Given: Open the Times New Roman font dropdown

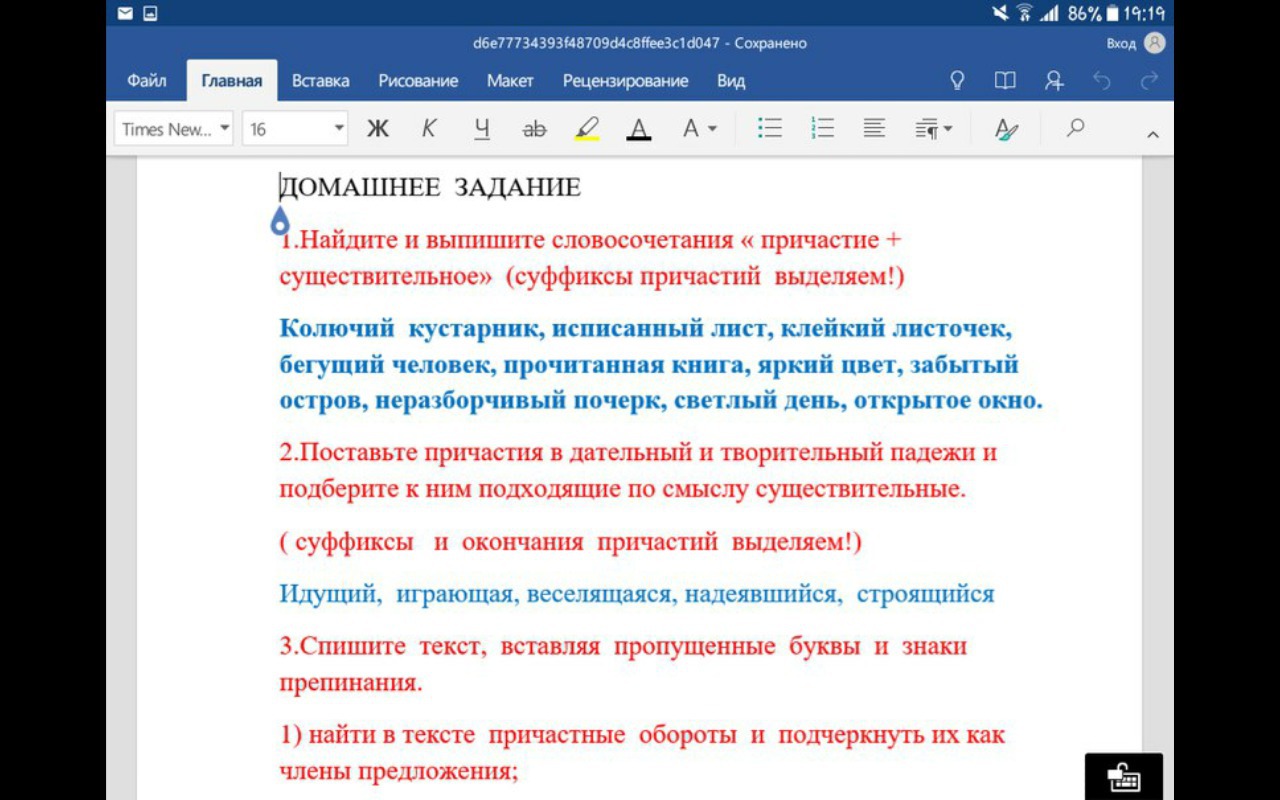Looking at the screenshot, I should (x=175, y=129).
